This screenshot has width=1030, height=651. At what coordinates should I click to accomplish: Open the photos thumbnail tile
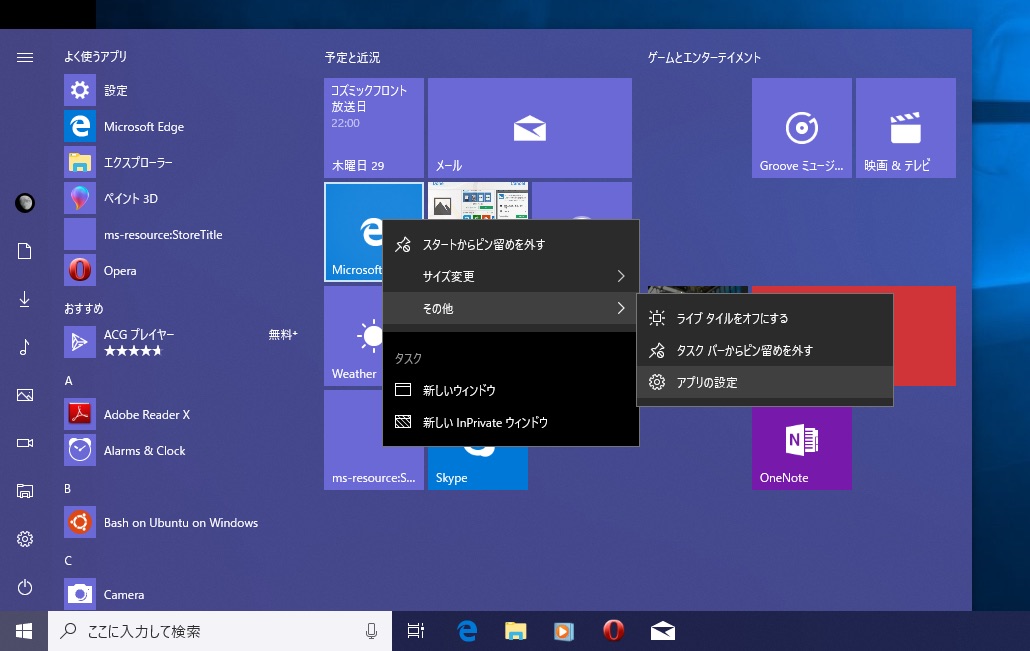point(478,201)
